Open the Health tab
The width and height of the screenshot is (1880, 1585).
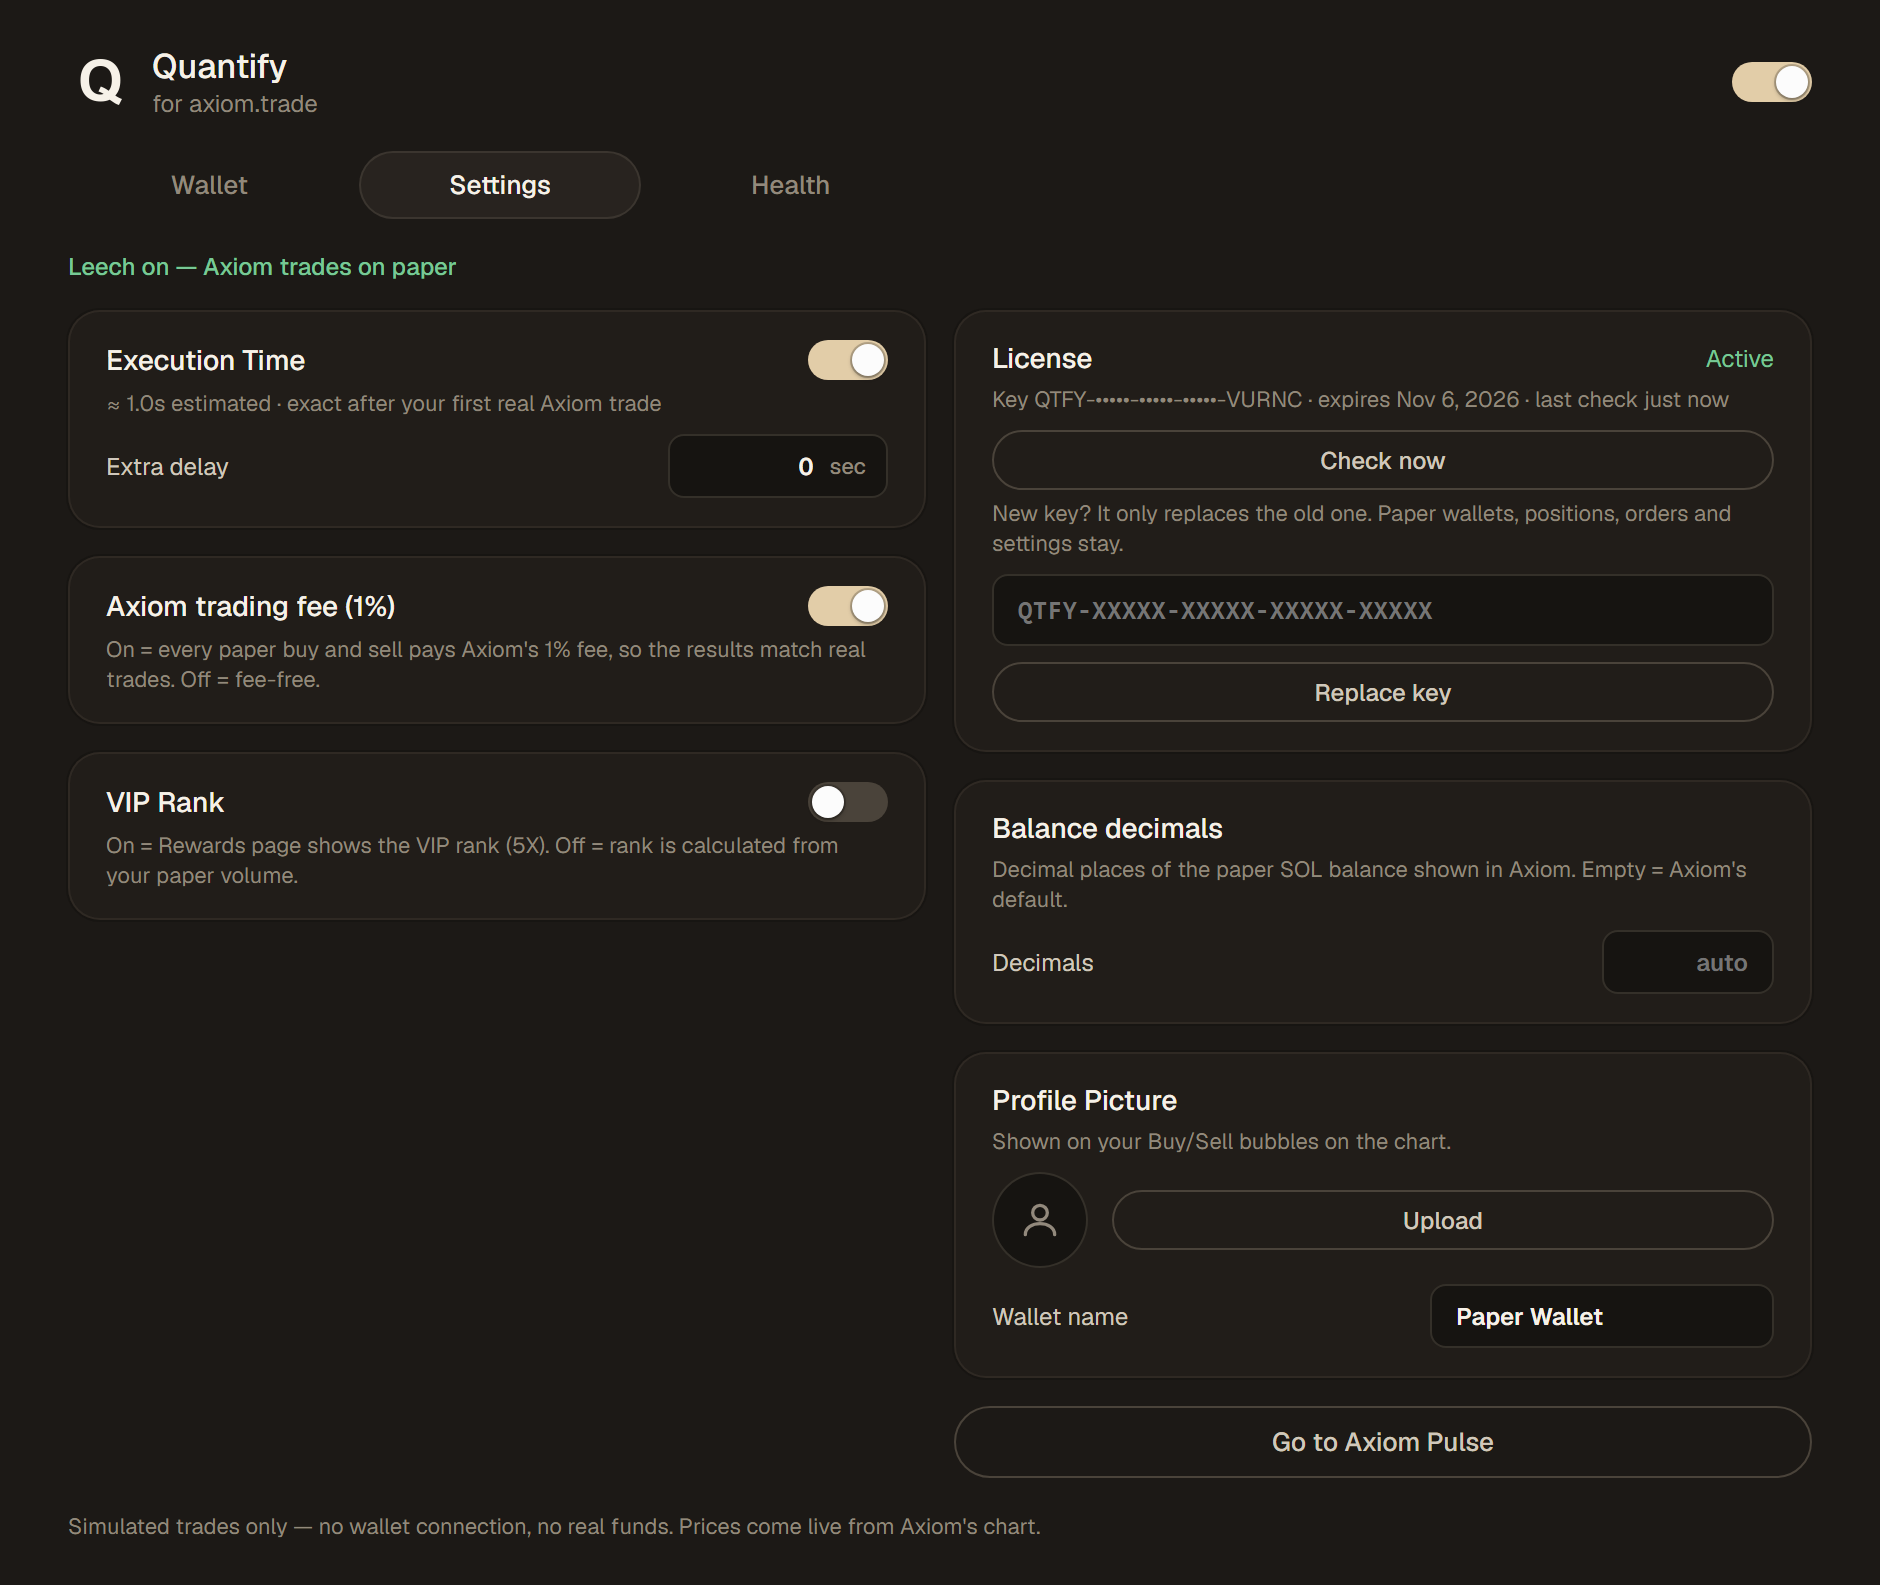pos(790,185)
